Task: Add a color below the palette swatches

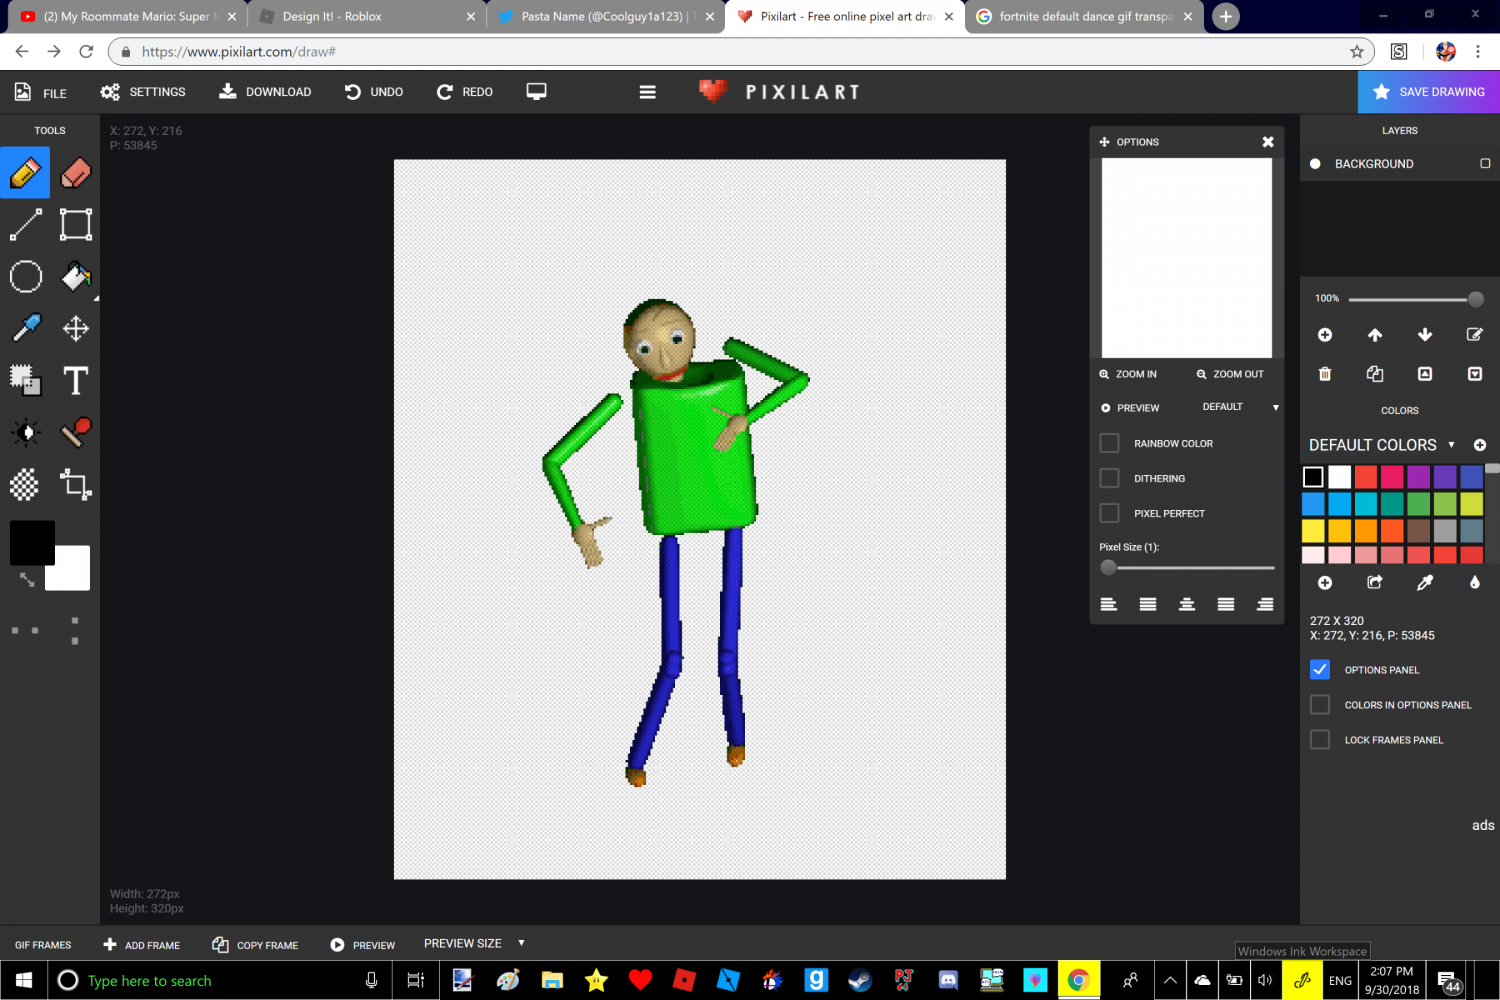Action: tap(1325, 583)
